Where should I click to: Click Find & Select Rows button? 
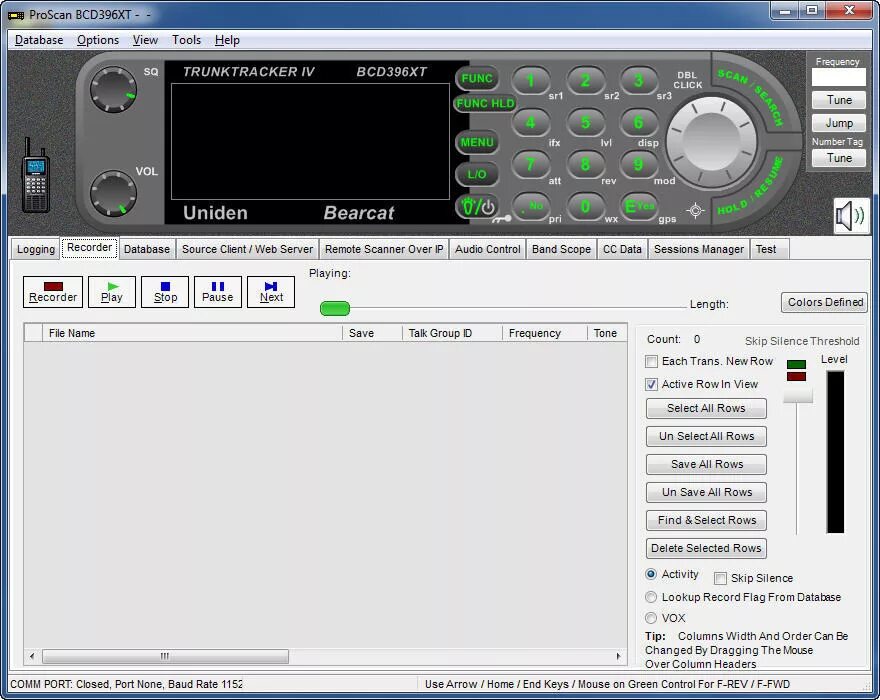pyautogui.click(x=706, y=520)
